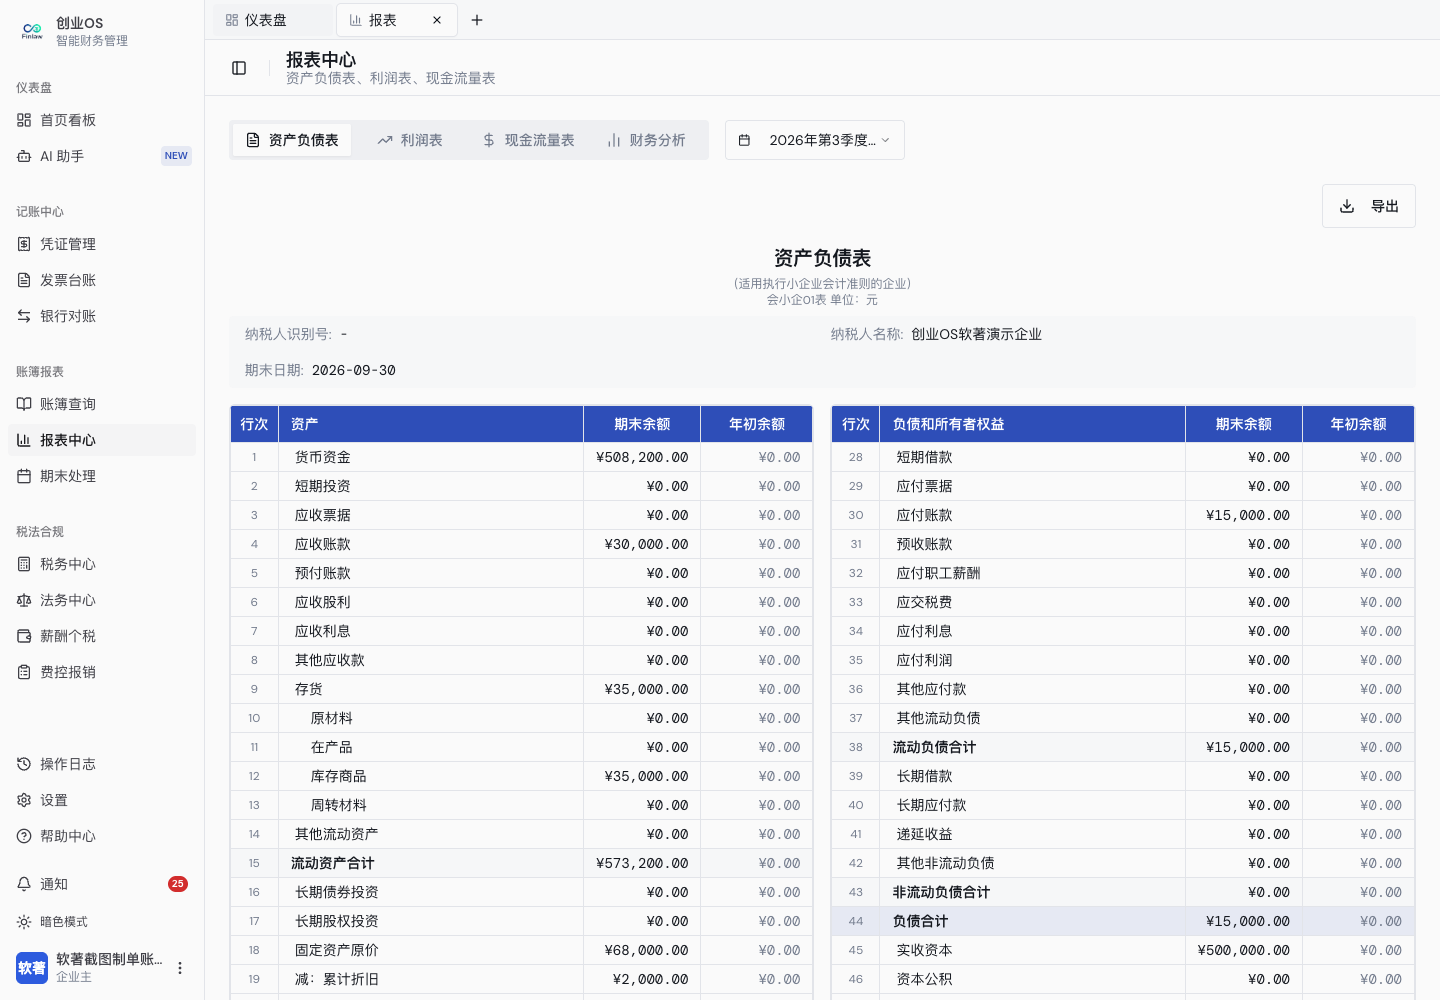1440x1000 pixels.
Task: View 操作日志 operation log
Action: pyautogui.click(x=102, y=764)
